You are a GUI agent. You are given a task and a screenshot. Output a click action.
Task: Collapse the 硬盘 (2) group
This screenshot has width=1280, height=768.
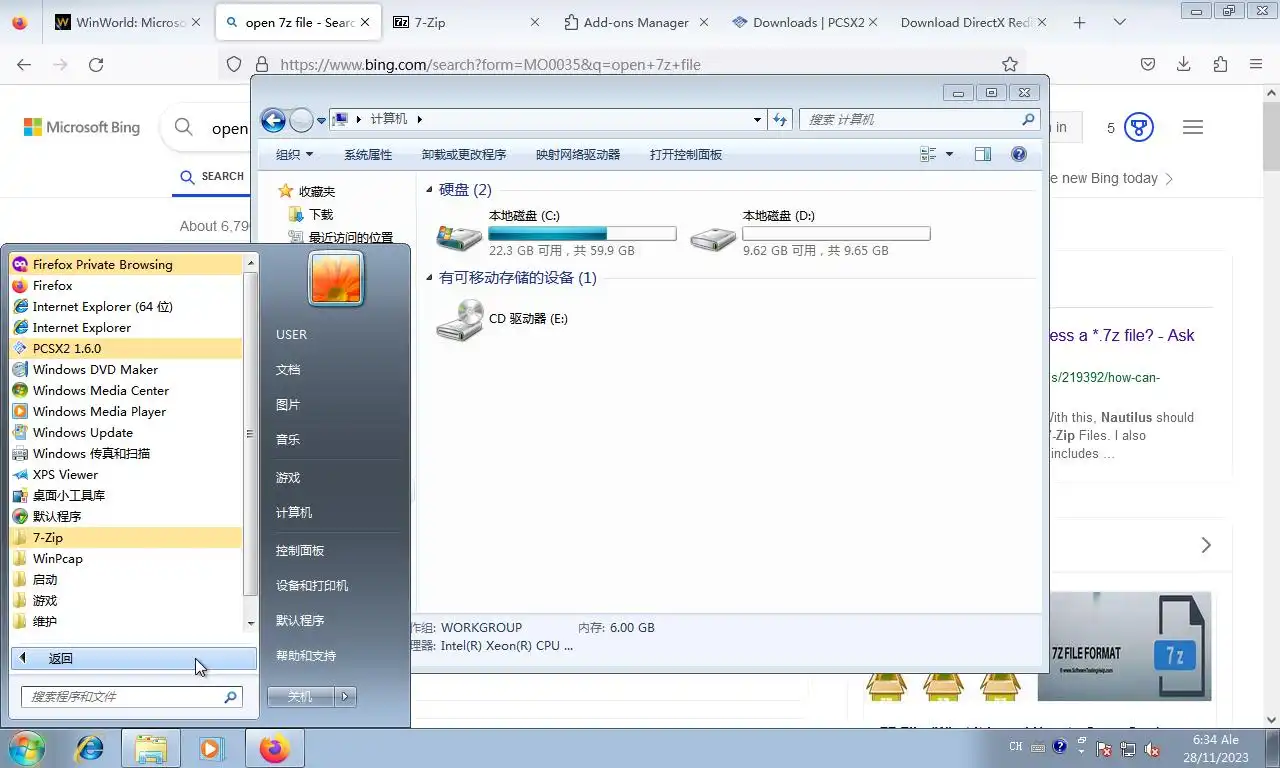tap(430, 190)
